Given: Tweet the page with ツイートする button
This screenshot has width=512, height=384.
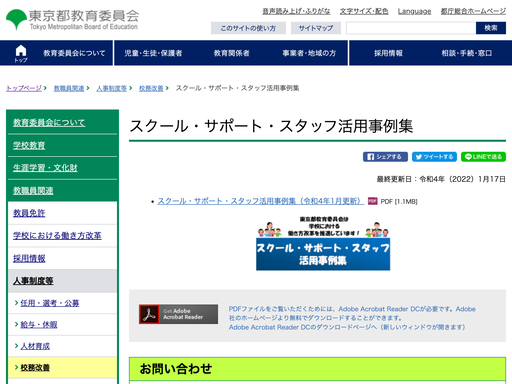Looking at the screenshot, I should (434, 157).
